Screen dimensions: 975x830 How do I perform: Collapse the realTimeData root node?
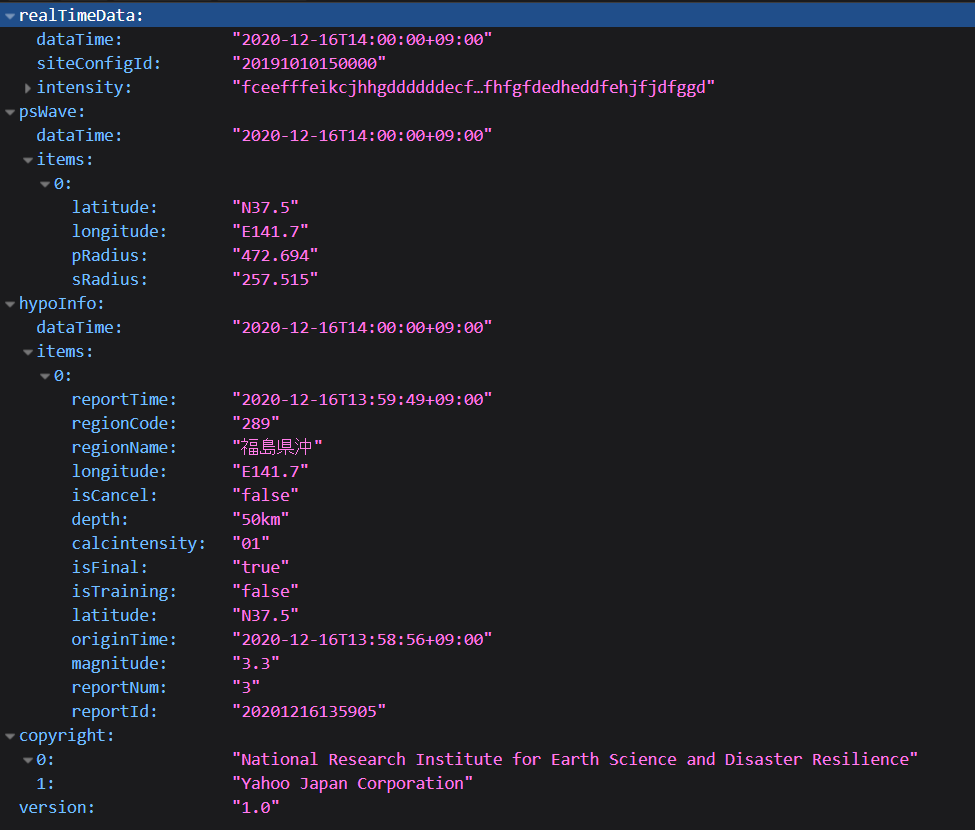pos(9,15)
